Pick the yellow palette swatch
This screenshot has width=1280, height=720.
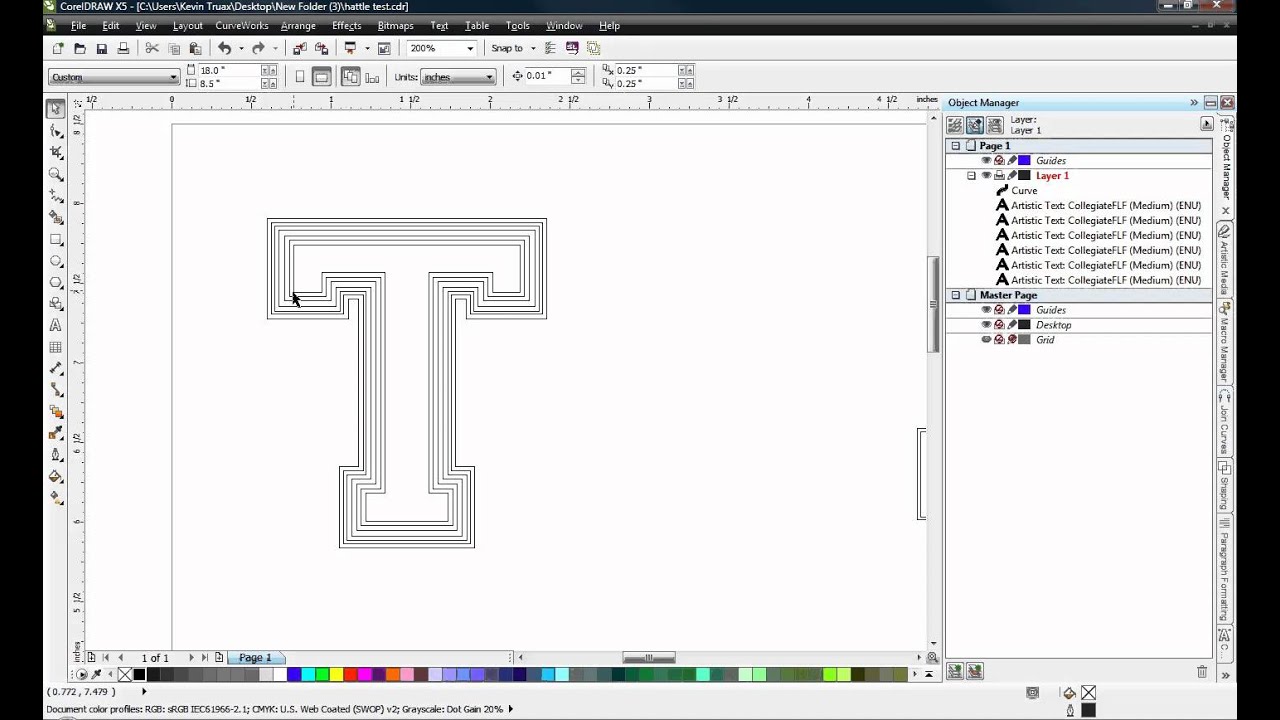[336, 675]
